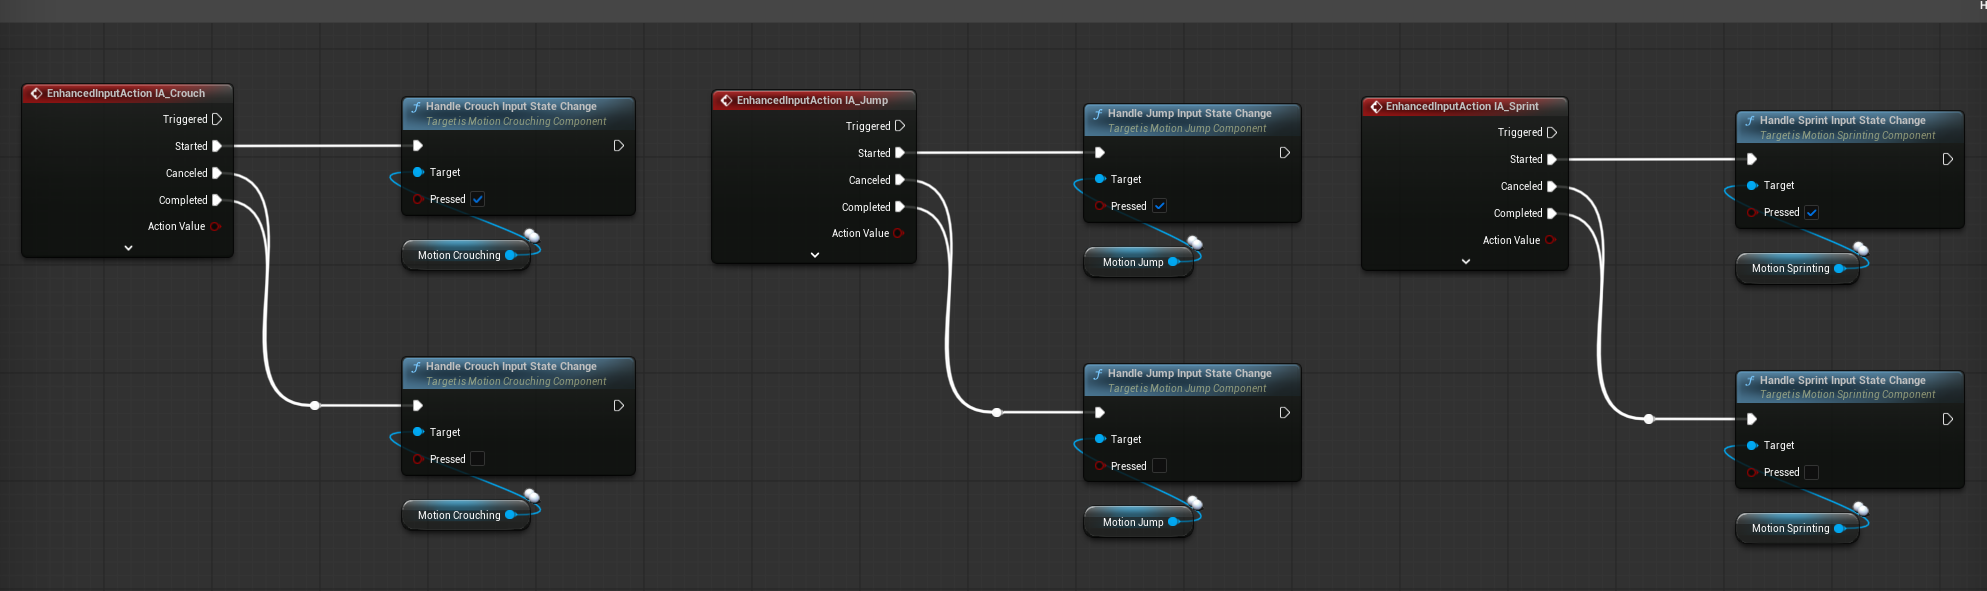Click Action Value pin on IA_Crouch node
The height and width of the screenshot is (591, 1987).
tap(215, 227)
